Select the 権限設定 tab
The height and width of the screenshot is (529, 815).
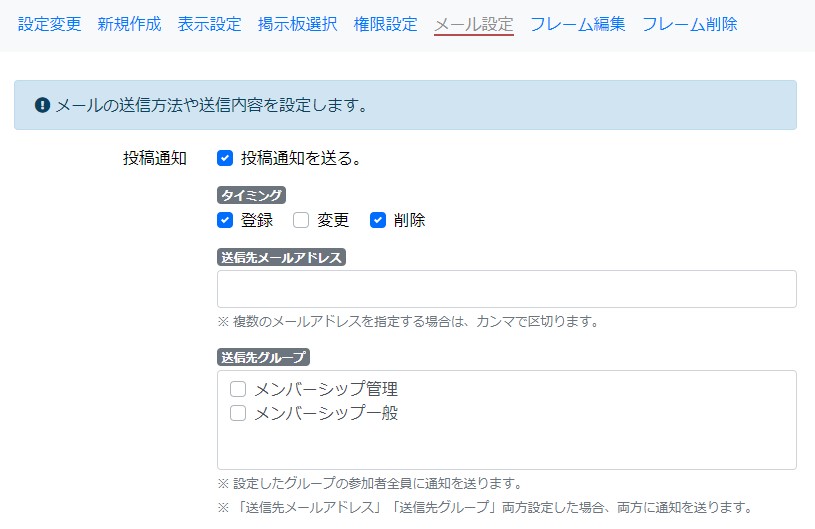click(x=385, y=24)
